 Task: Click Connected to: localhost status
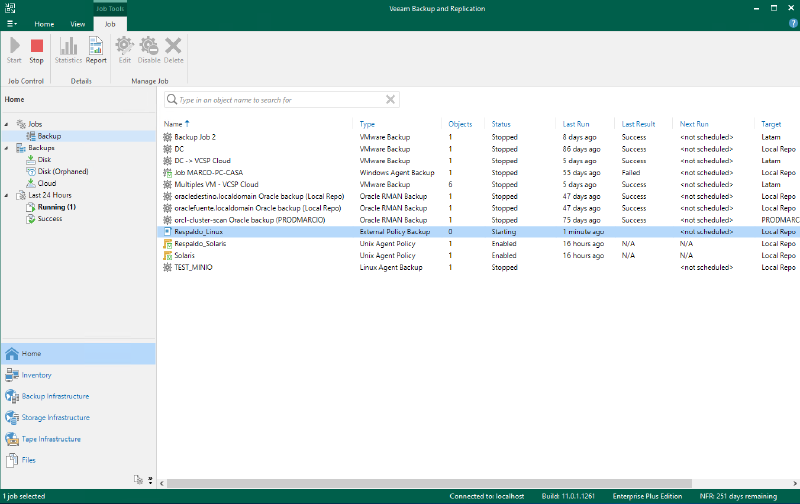pos(487,496)
